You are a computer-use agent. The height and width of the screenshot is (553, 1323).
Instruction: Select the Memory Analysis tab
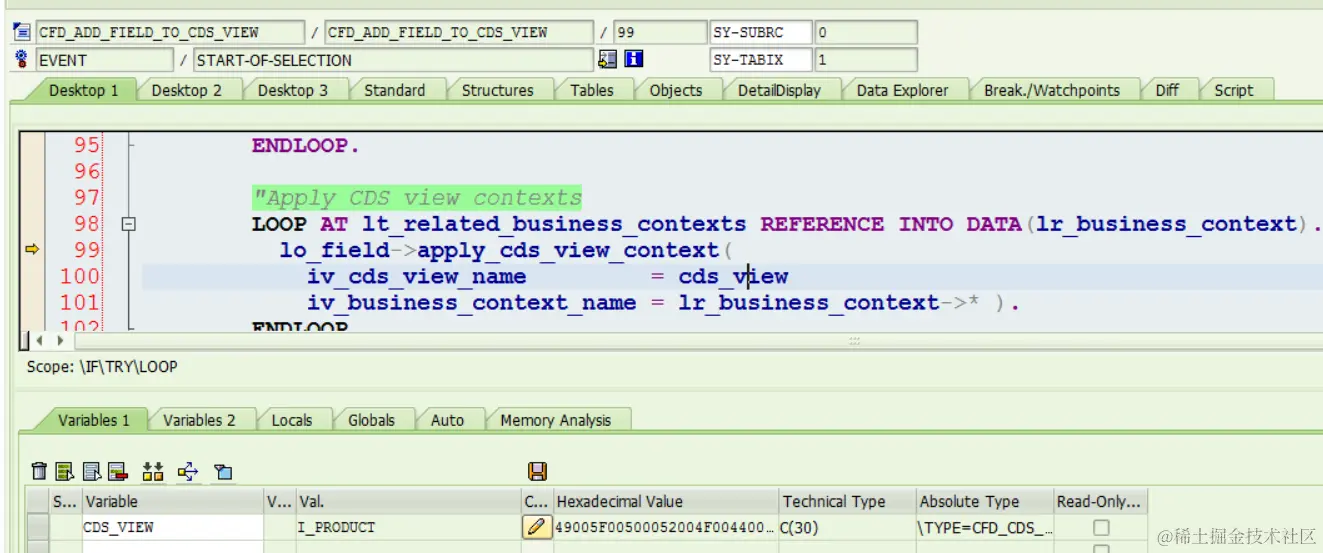(556, 420)
